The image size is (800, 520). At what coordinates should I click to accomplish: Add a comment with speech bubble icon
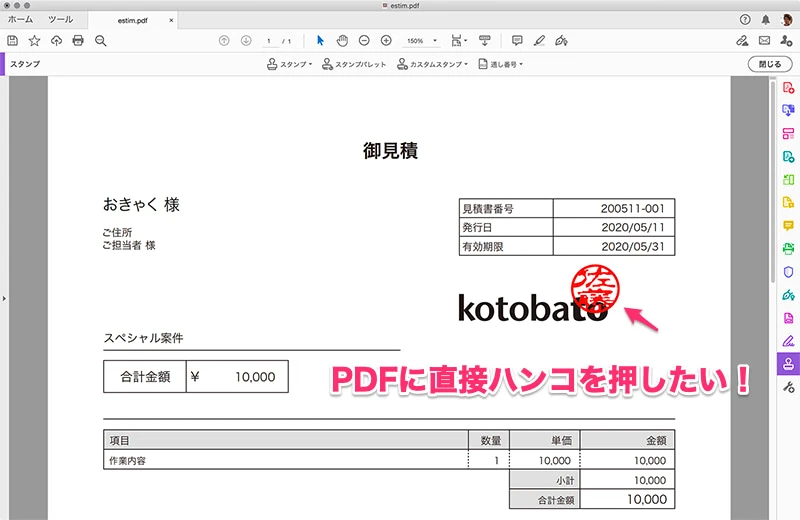click(x=517, y=40)
